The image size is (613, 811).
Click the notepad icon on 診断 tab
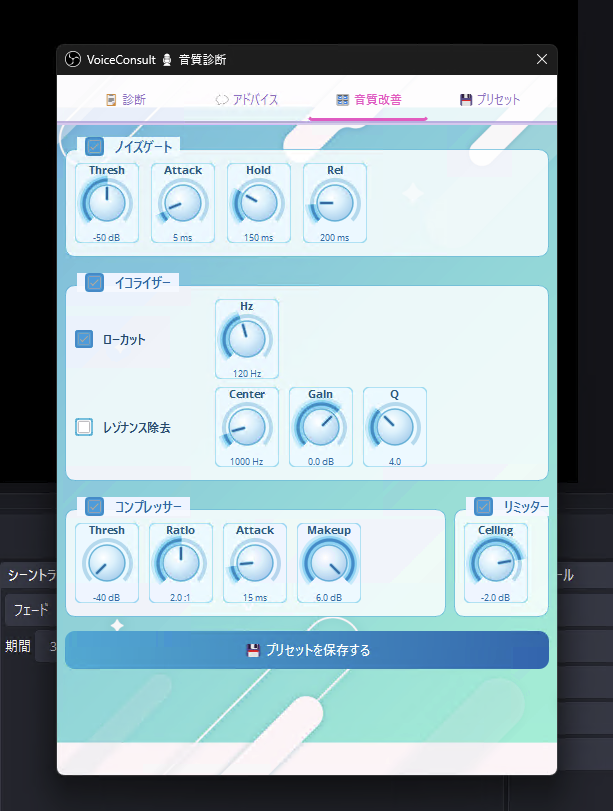click(111, 100)
